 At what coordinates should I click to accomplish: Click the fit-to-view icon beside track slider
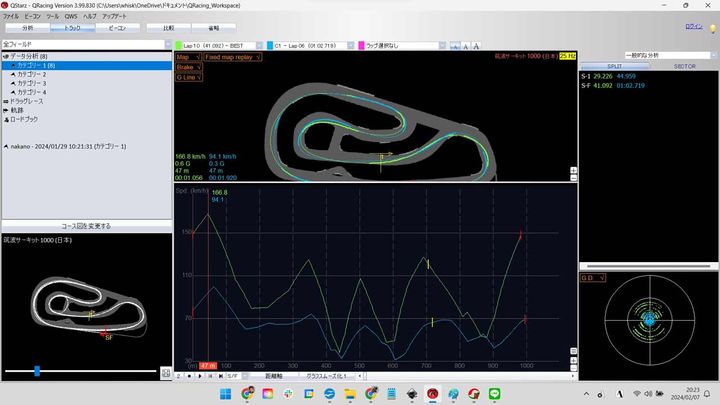pyautogui.click(x=165, y=371)
